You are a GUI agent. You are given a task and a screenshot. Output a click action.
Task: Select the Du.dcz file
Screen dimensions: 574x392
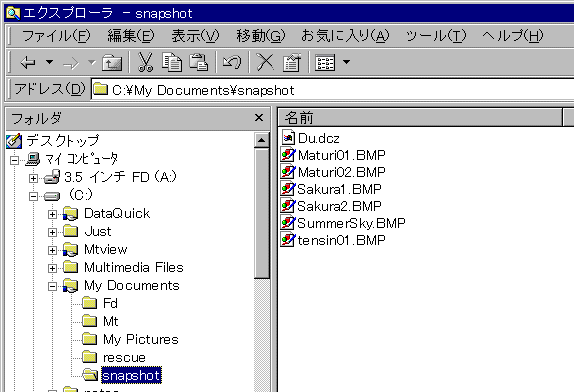click(x=318, y=138)
